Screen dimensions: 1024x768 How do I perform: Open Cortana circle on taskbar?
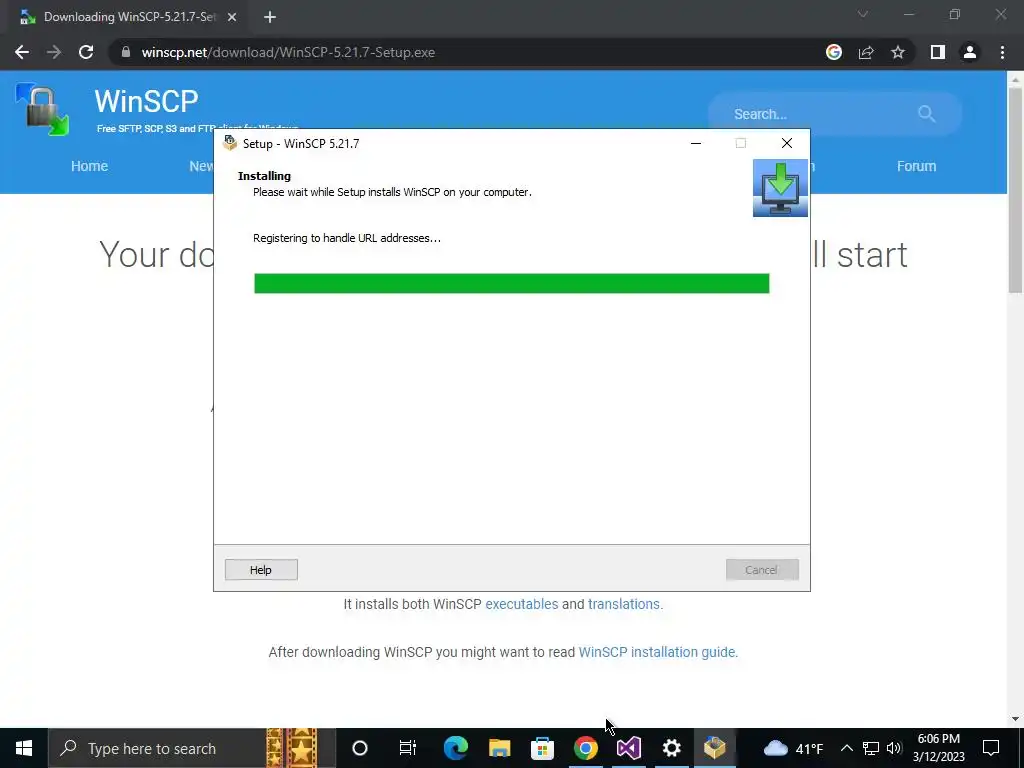tap(360, 748)
